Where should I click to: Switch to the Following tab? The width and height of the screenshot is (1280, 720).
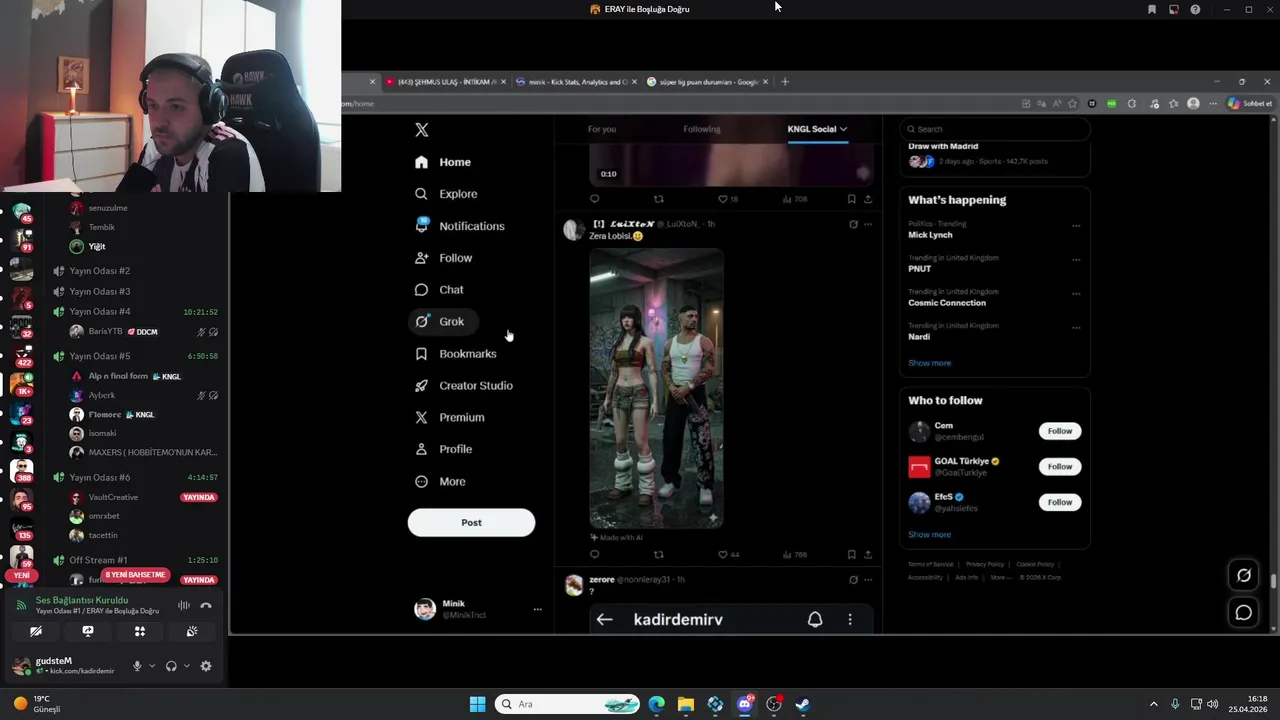coord(701,129)
